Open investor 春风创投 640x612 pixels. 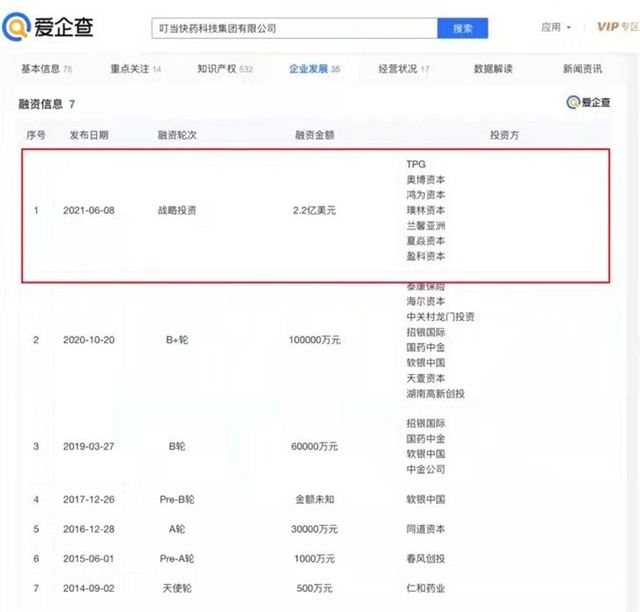[426, 559]
